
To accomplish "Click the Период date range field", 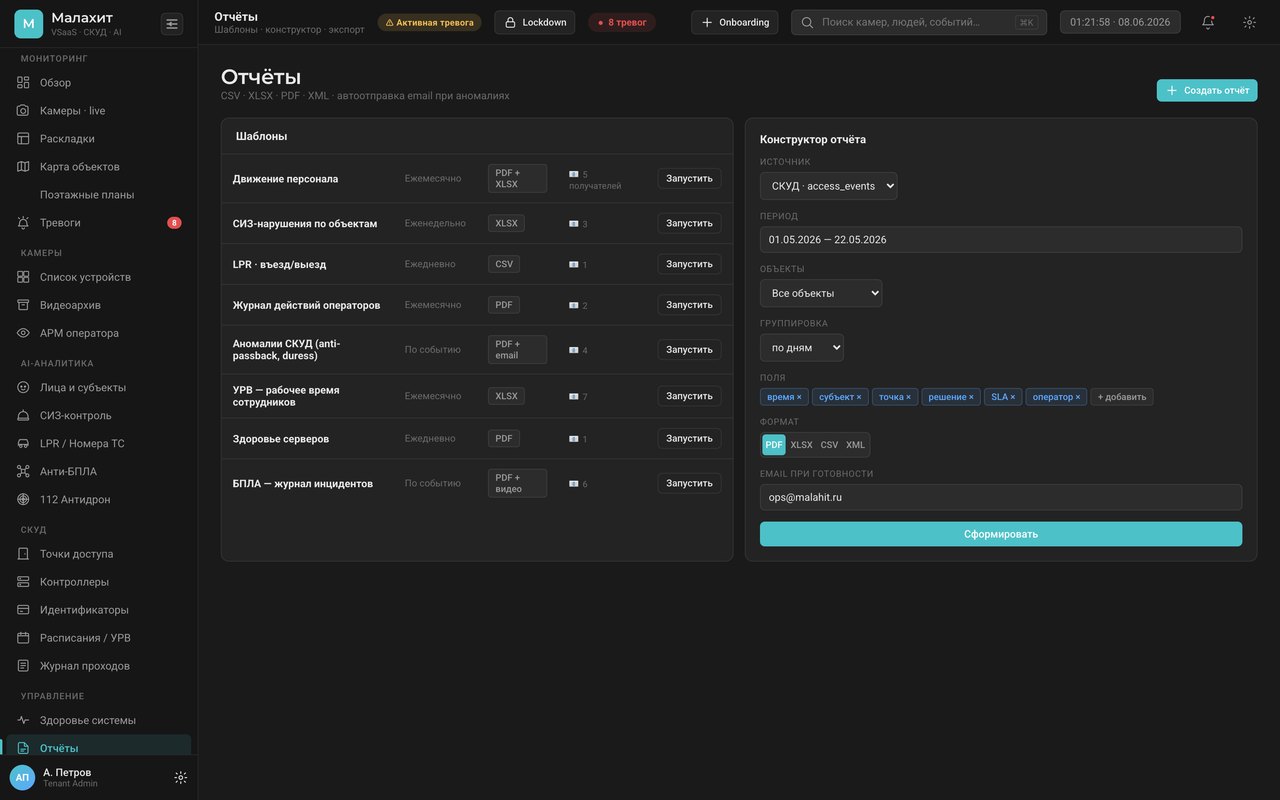I will [x=1001, y=239].
